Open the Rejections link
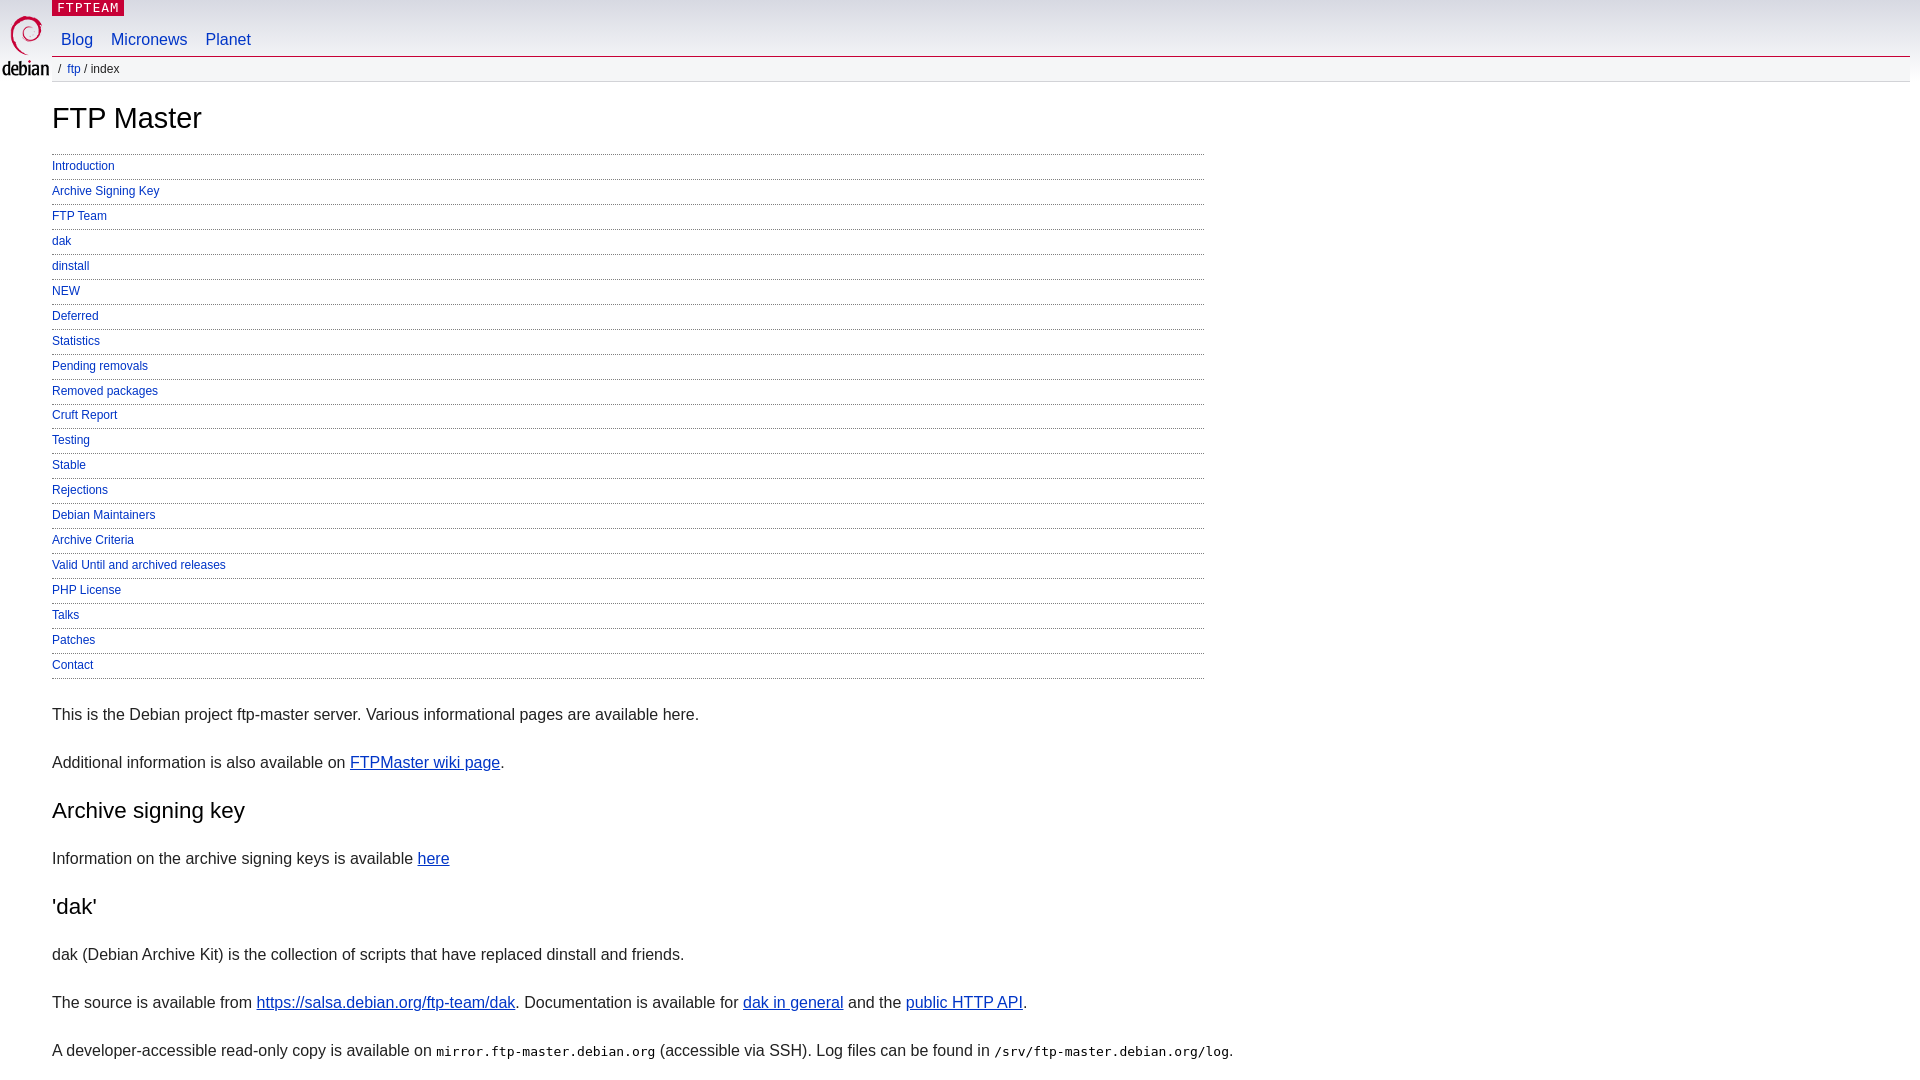 coord(80,490)
